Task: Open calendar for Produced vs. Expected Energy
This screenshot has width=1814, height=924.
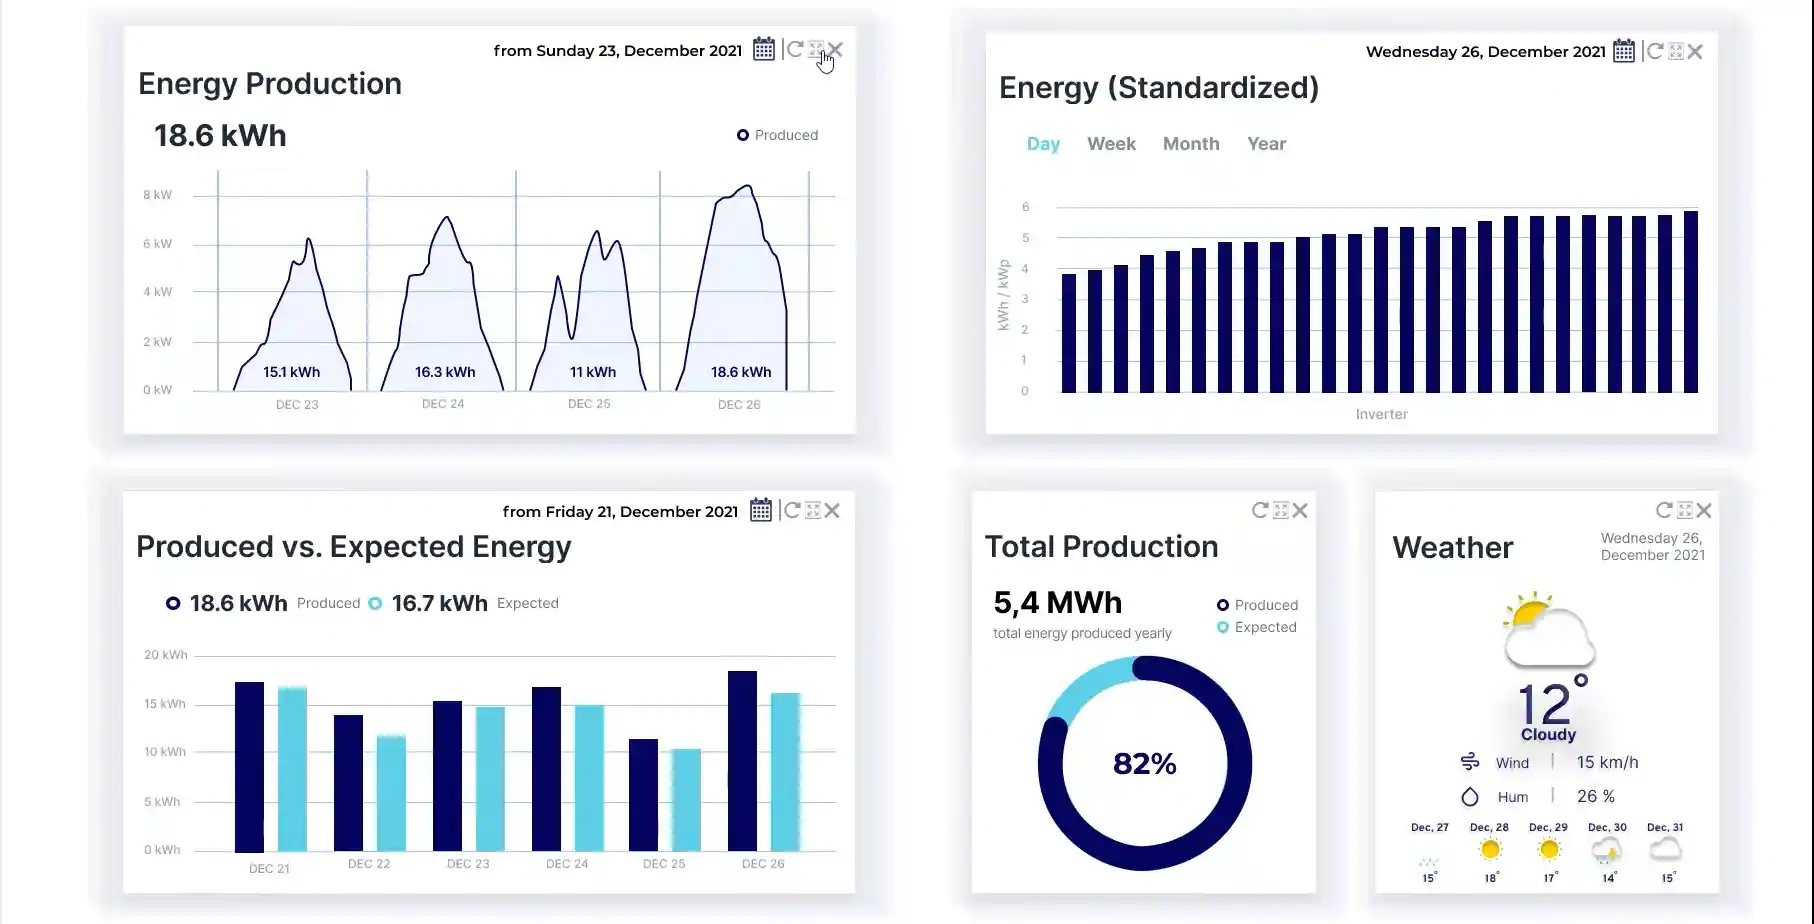Action: 761,510
